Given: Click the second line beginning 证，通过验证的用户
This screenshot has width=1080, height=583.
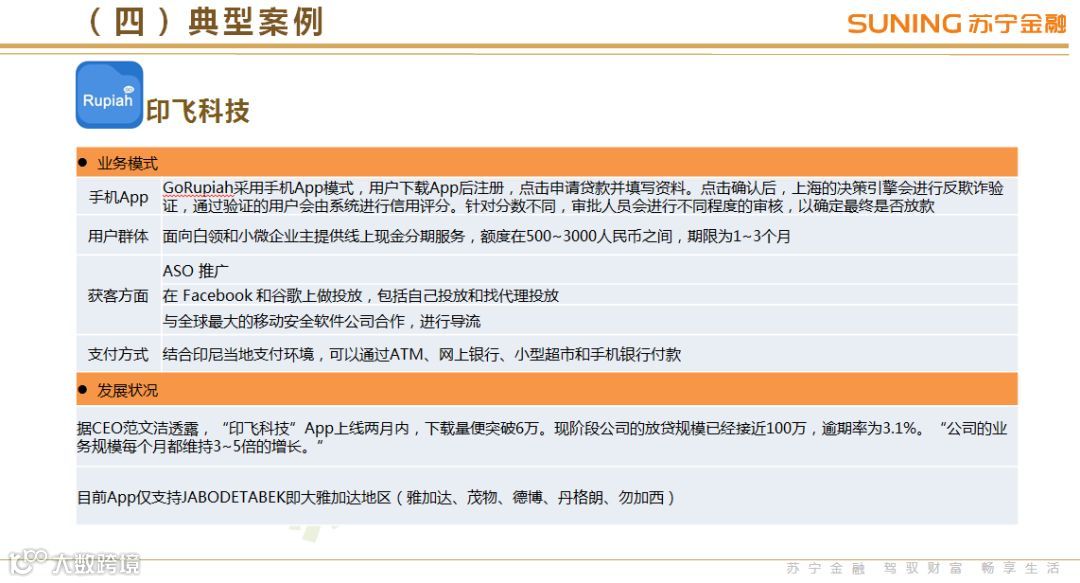Looking at the screenshot, I should 548,206.
